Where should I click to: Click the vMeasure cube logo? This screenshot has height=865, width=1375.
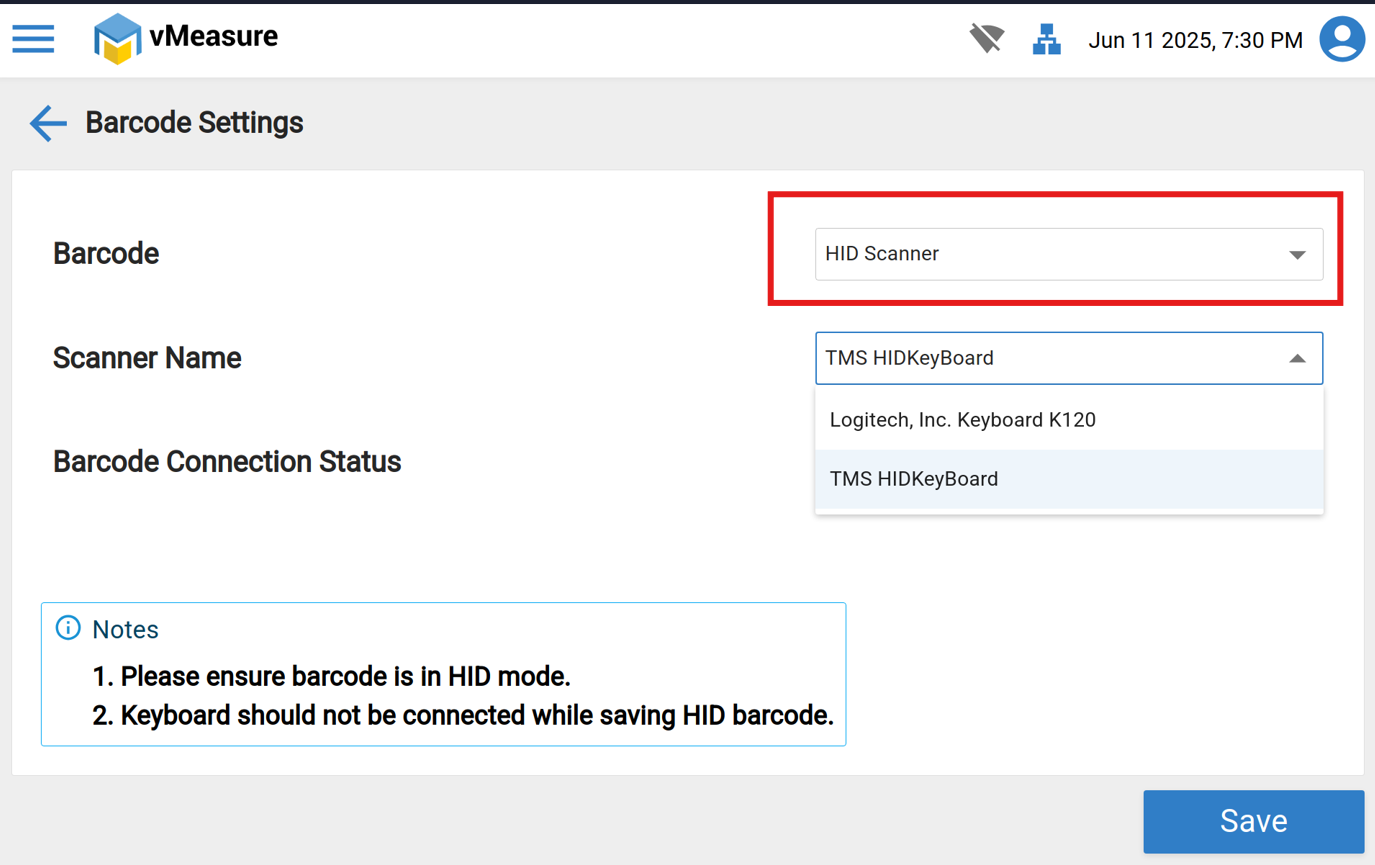click(x=117, y=39)
